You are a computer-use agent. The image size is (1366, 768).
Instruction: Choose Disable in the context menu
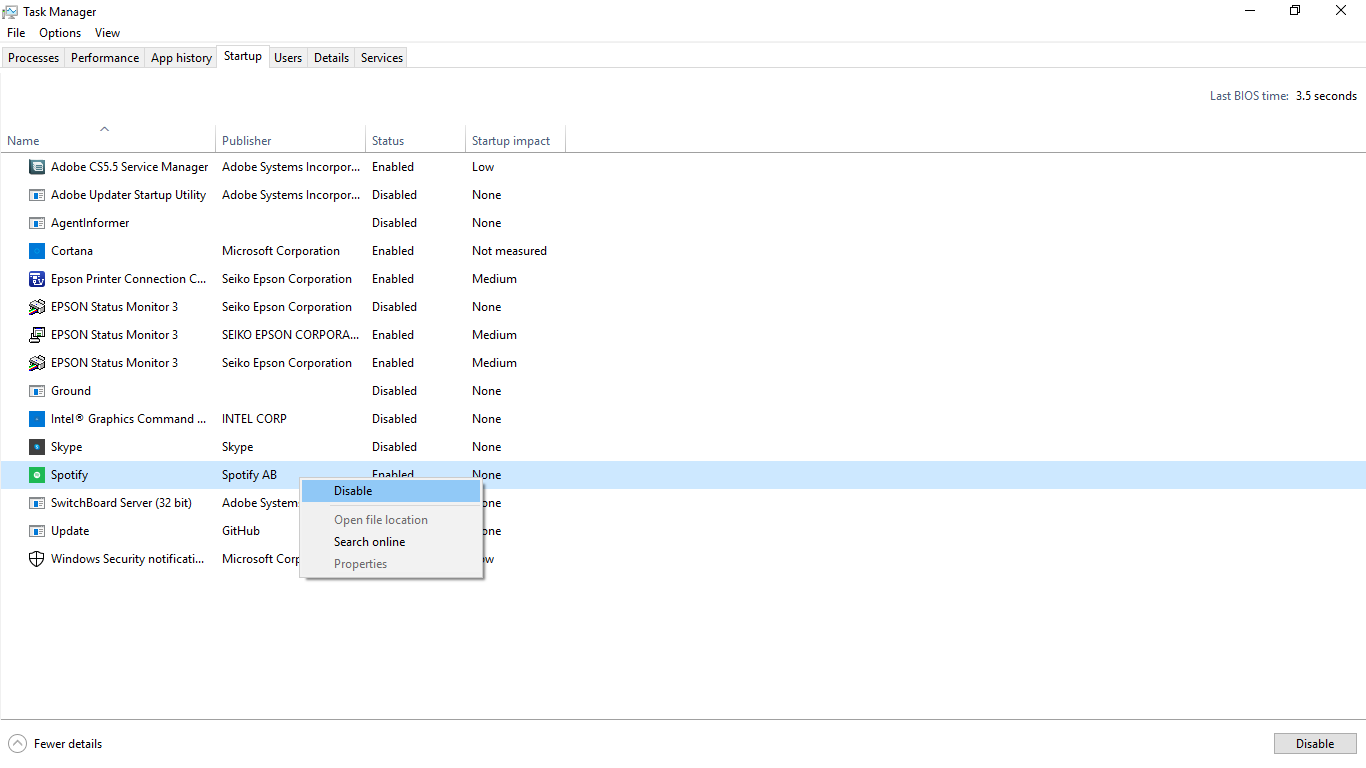[x=391, y=491]
